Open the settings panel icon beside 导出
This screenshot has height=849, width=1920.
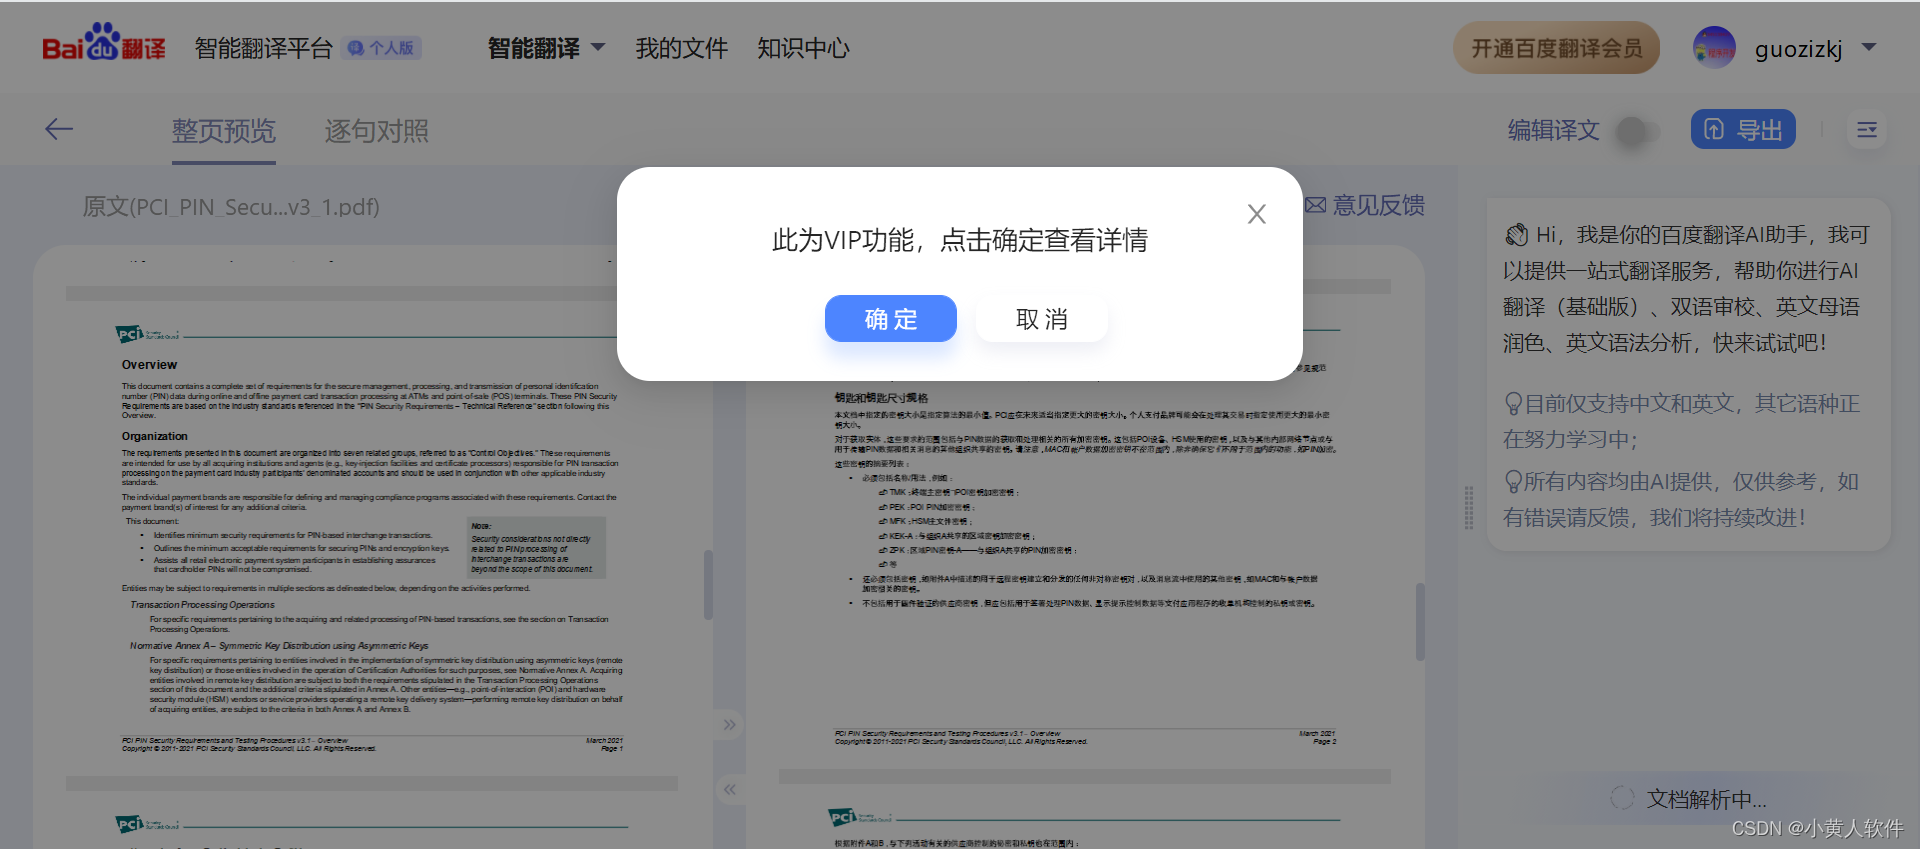[1867, 130]
